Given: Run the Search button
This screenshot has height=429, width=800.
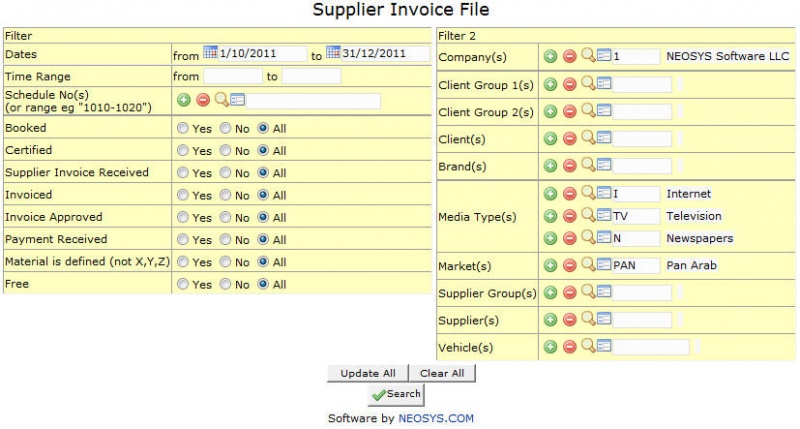Looking at the screenshot, I should click(396, 394).
